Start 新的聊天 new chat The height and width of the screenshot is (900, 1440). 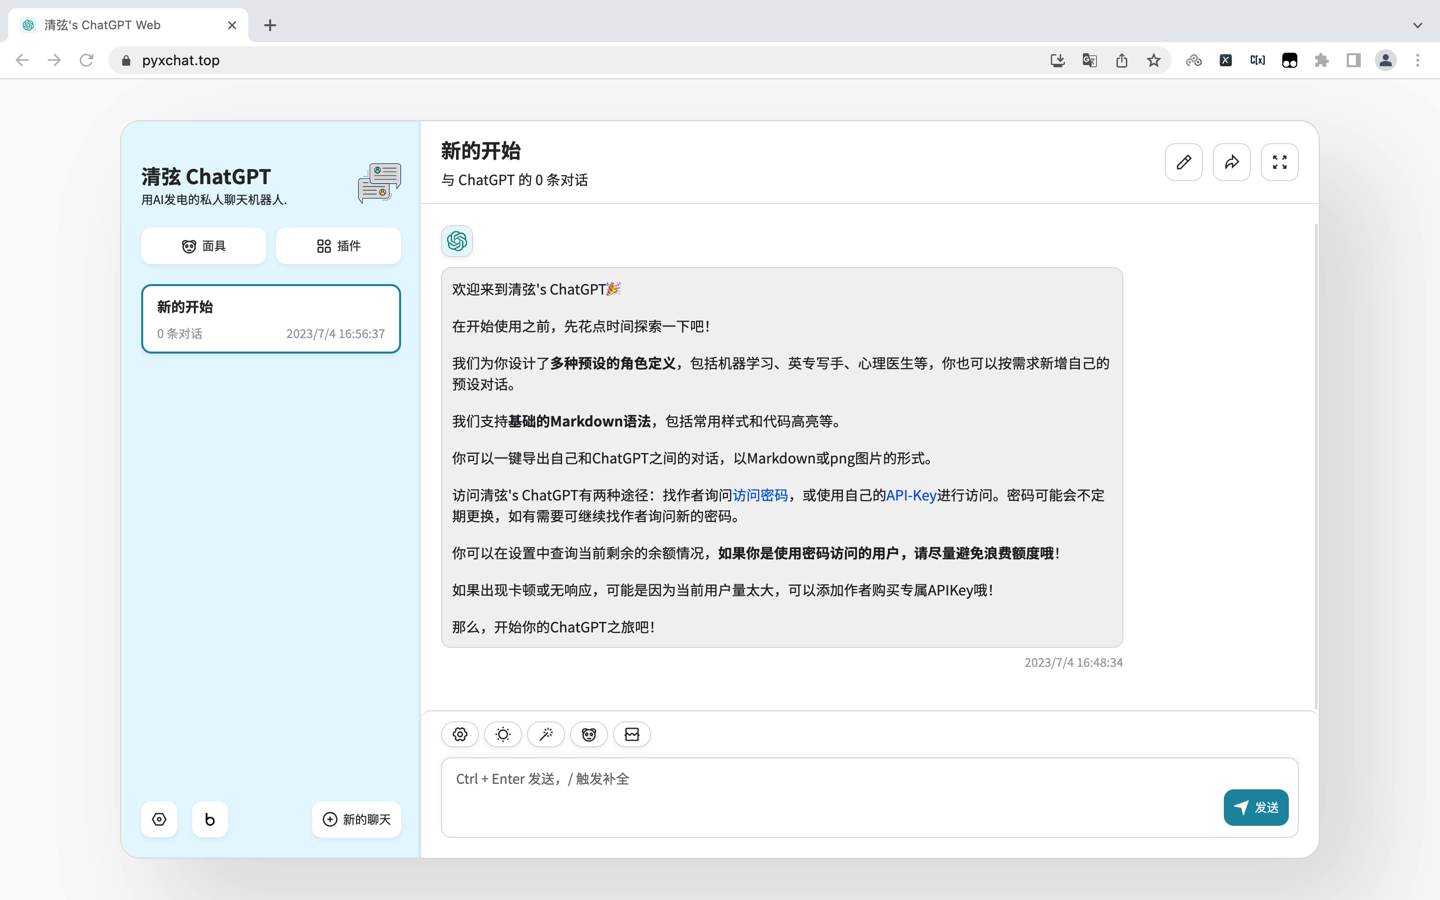point(357,820)
